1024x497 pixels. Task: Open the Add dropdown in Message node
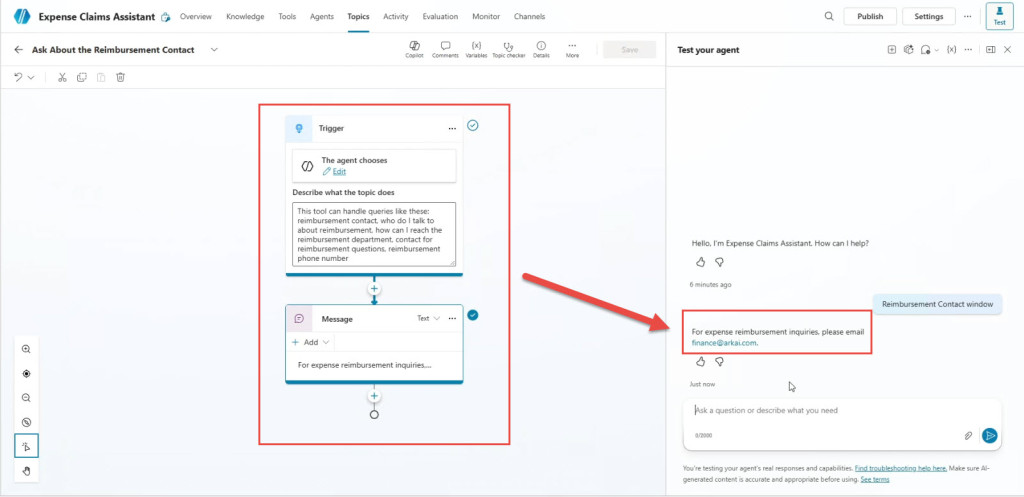pyautogui.click(x=312, y=342)
